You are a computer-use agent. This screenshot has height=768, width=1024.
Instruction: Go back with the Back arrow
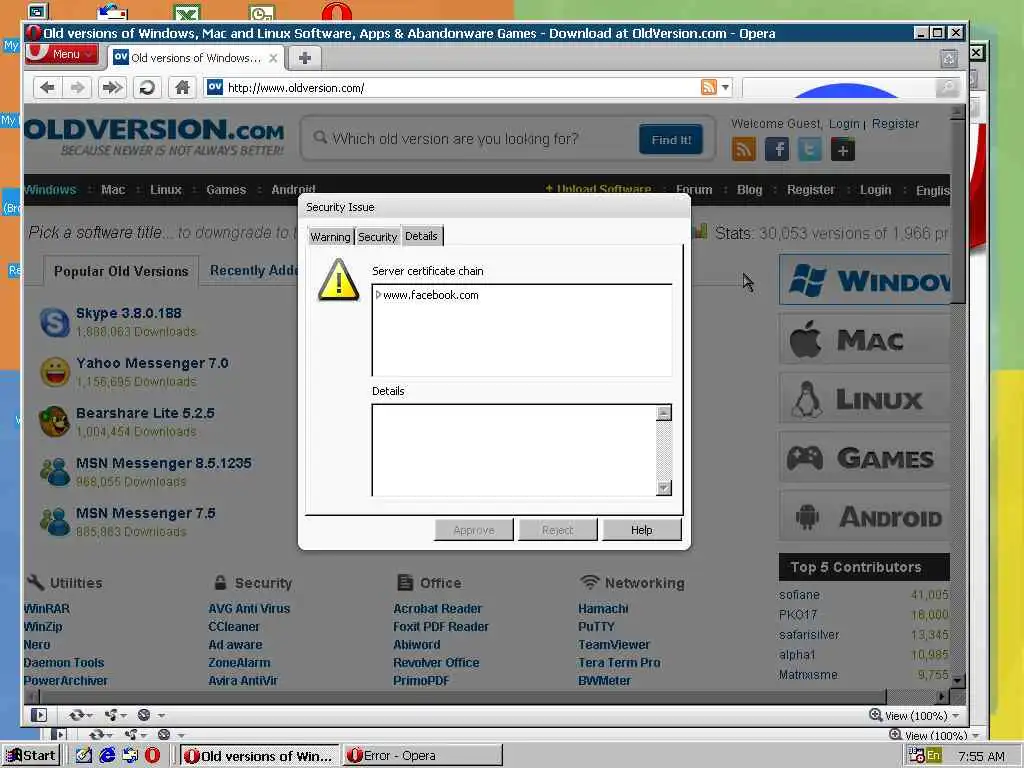[47, 88]
